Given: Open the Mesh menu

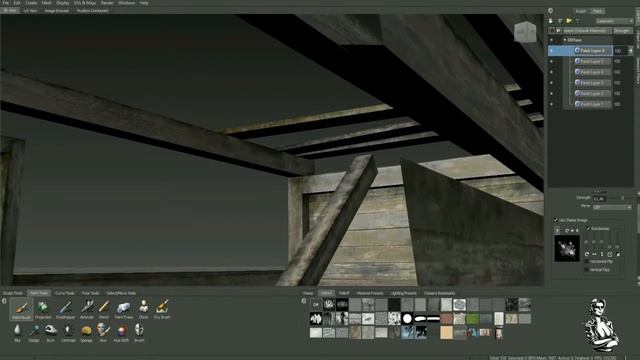Looking at the screenshot, I should click(47, 3).
